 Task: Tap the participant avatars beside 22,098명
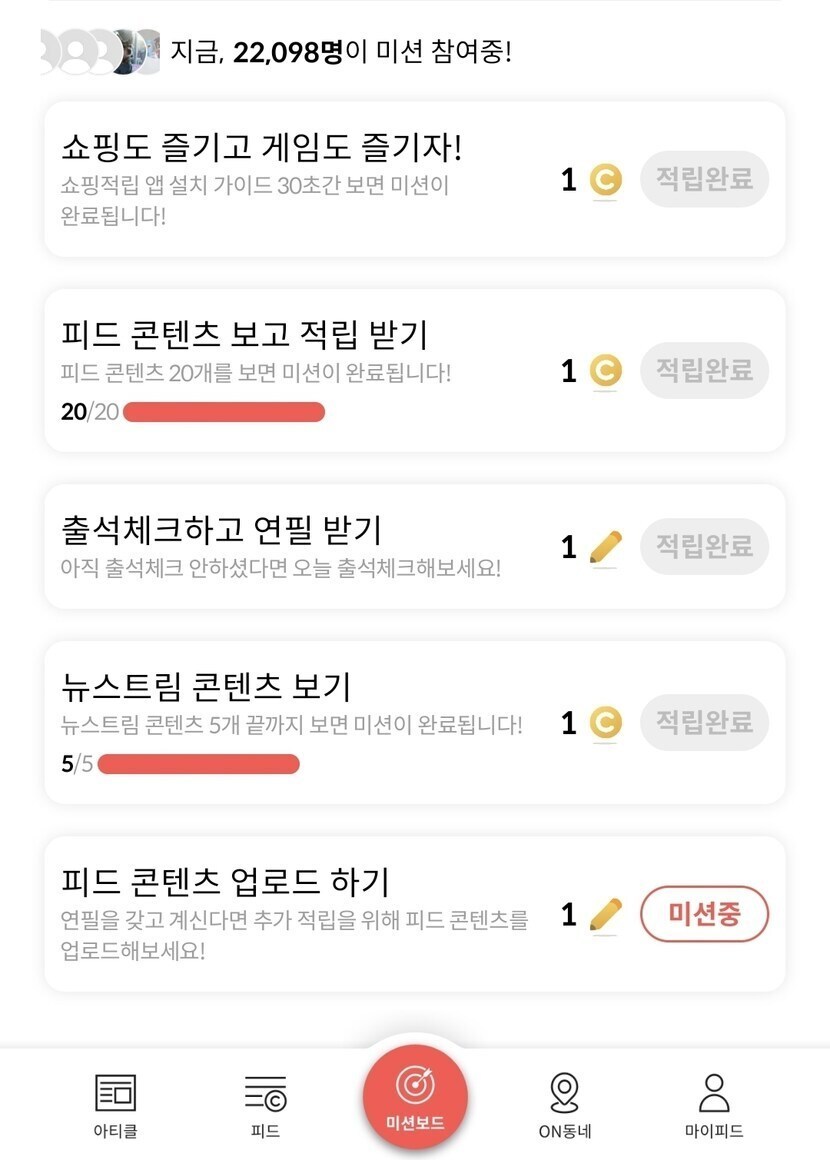pyautogui.click(x=100, y=52)
